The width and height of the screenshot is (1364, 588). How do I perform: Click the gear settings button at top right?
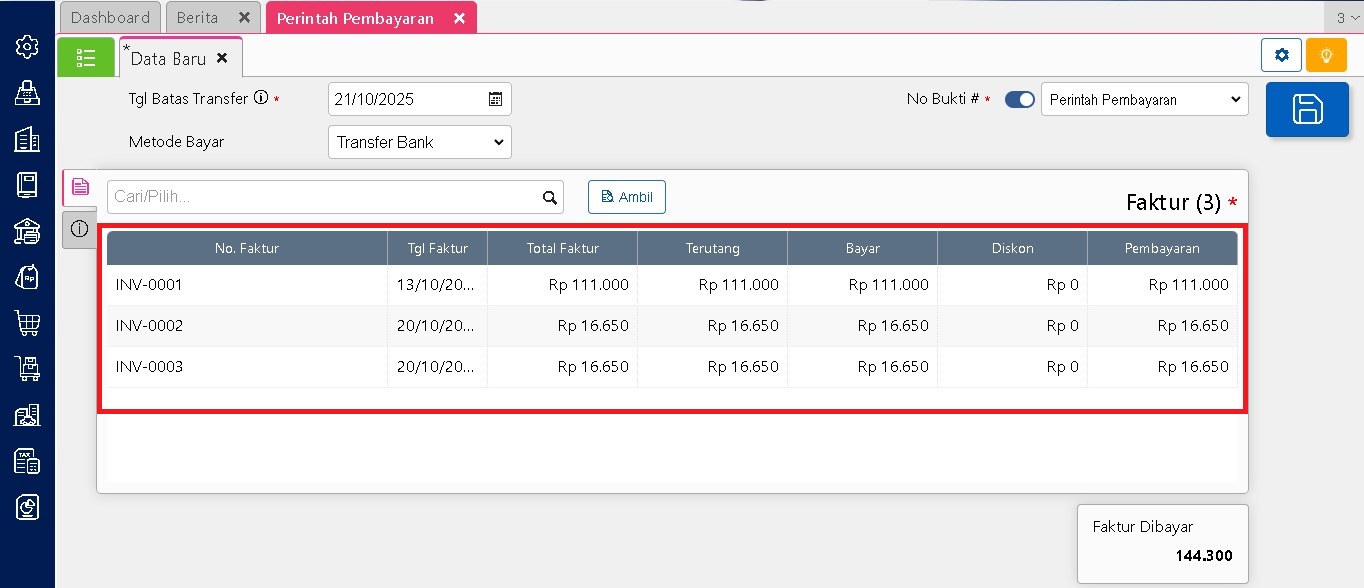pyautogui.click(x=1281, y=55)
